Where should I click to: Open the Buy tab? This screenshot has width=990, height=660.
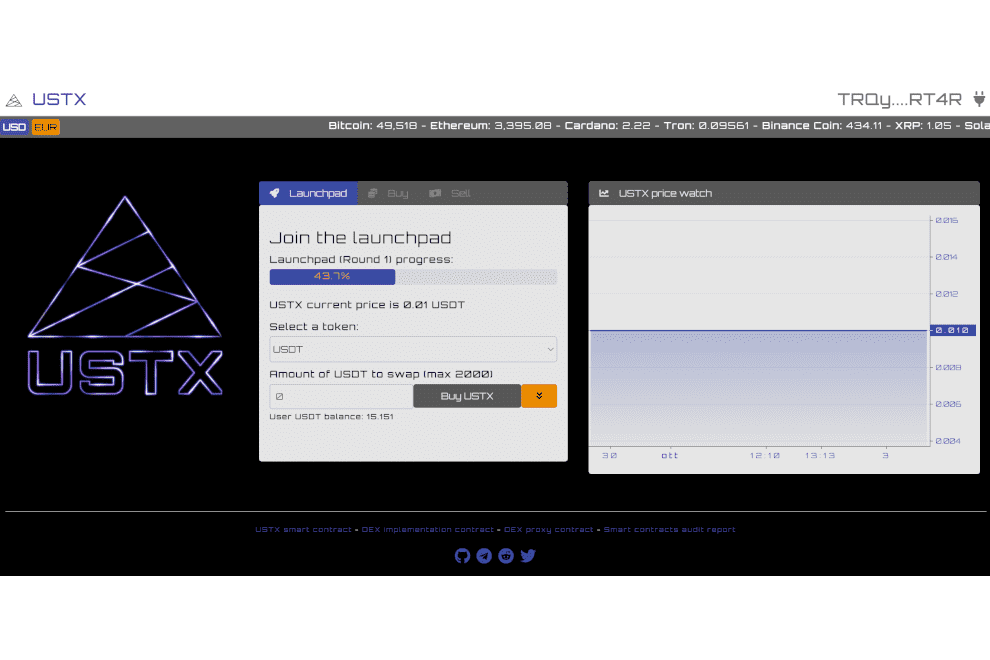(390, 193)
